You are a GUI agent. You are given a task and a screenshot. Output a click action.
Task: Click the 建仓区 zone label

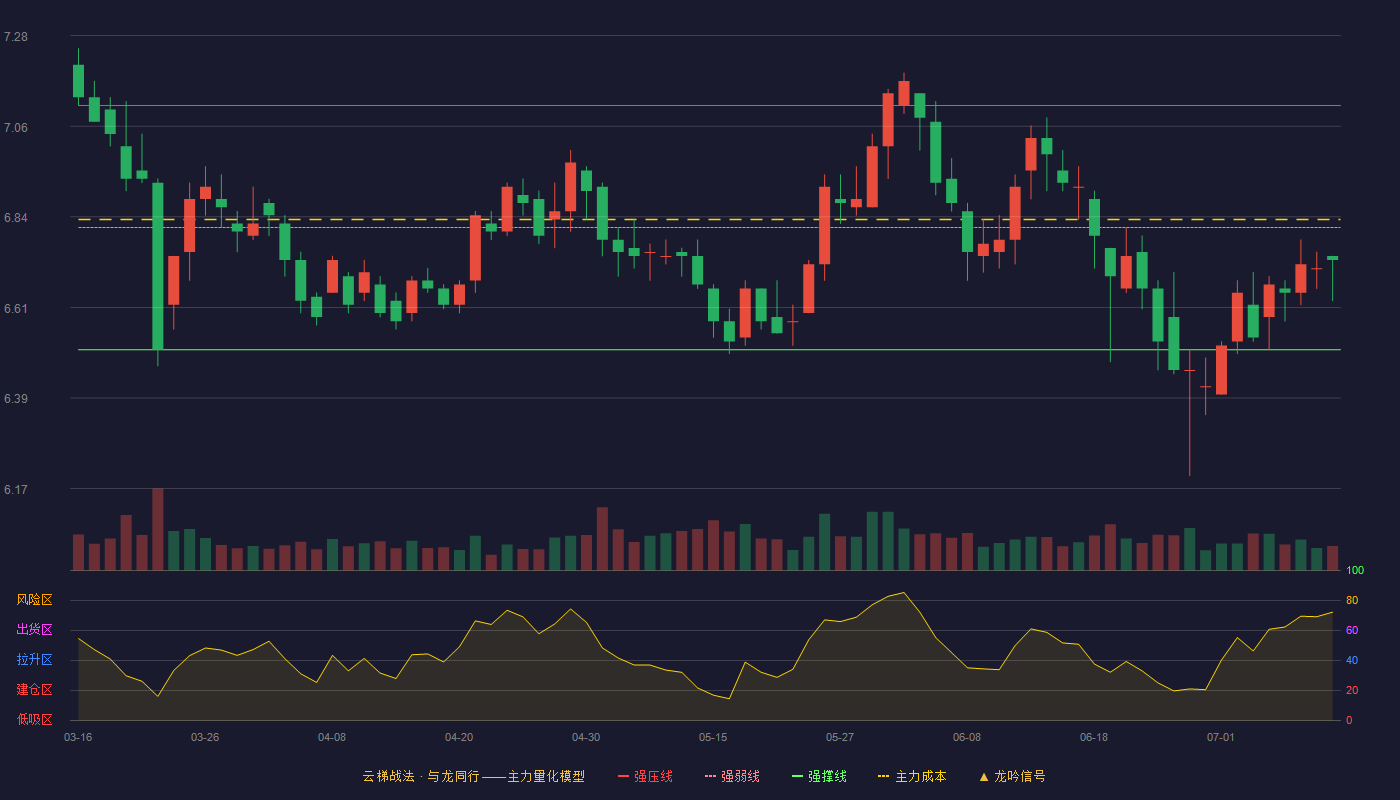34,690
